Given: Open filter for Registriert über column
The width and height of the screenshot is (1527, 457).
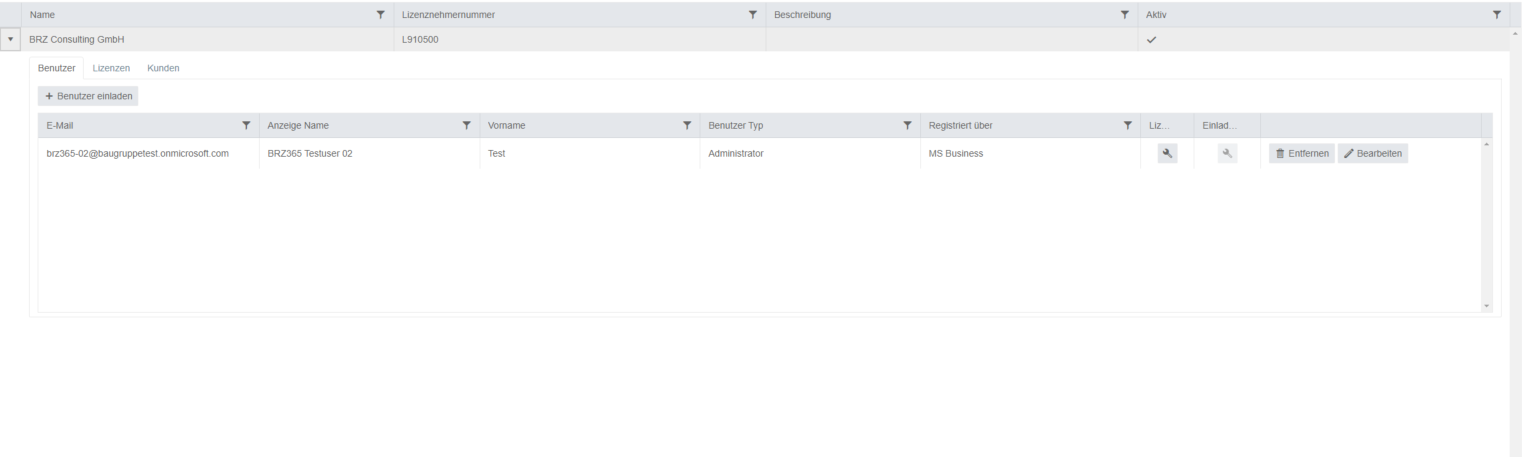Looking at the screenshot, I should [x=1128, y=125].
